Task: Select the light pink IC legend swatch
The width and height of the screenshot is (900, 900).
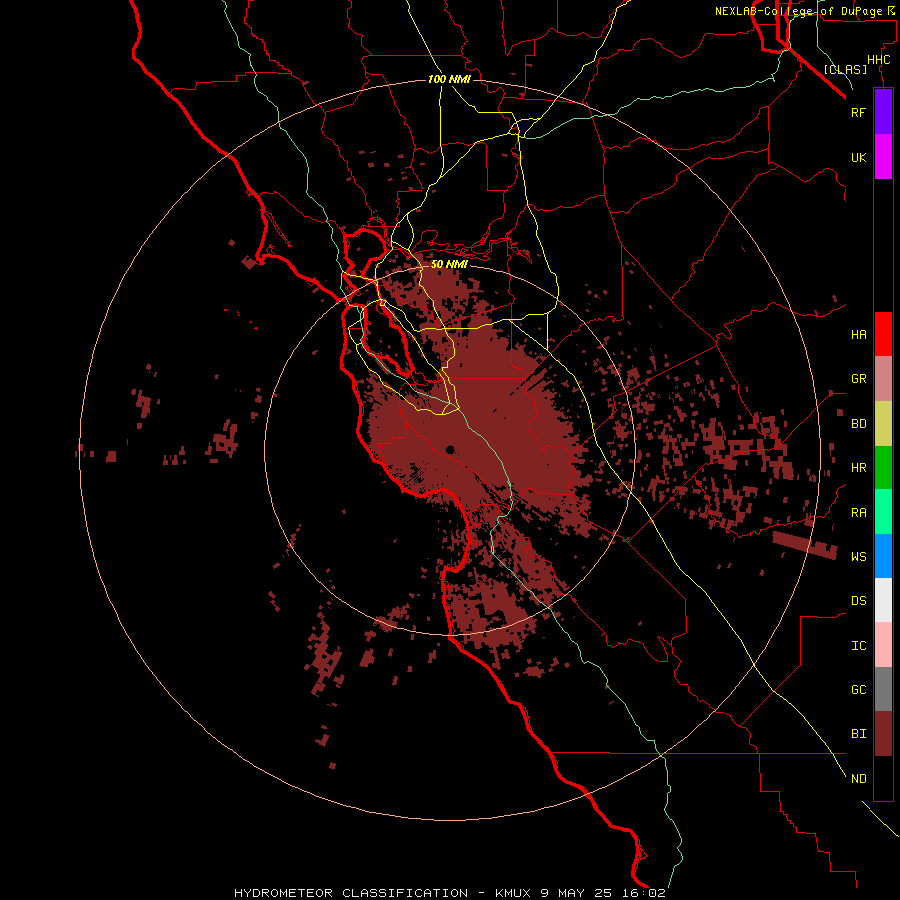Action: (x=883, y=645)
